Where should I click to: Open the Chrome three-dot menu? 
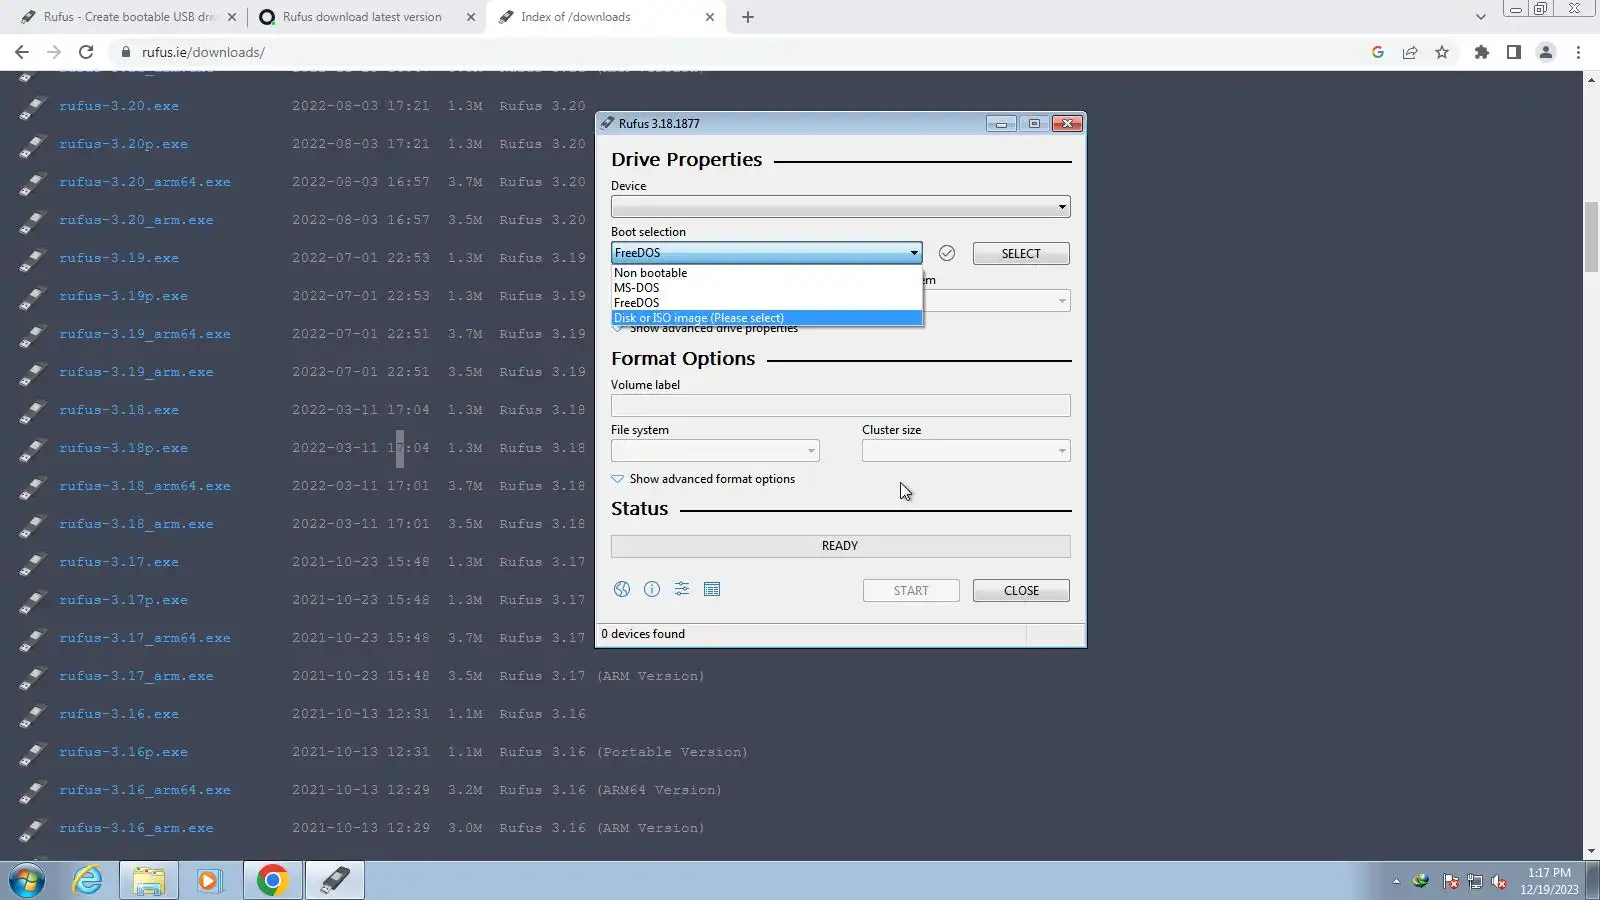click(x=1579, y=52)
